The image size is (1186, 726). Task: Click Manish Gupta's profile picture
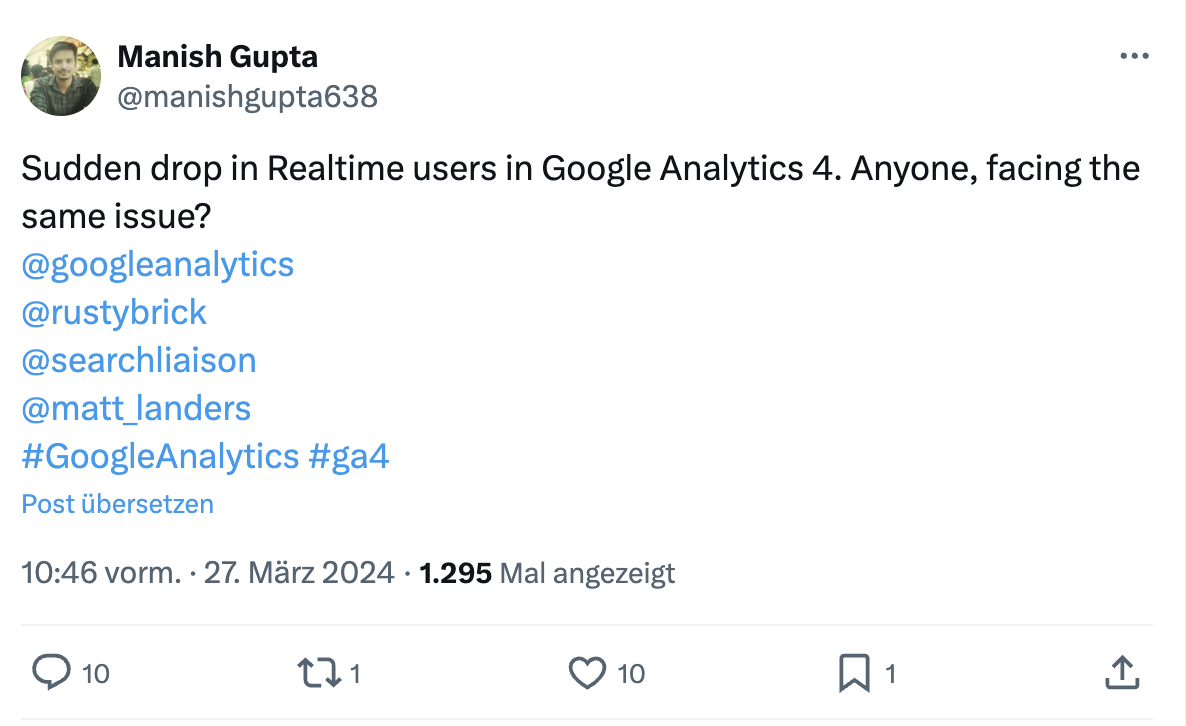(60, 75)
